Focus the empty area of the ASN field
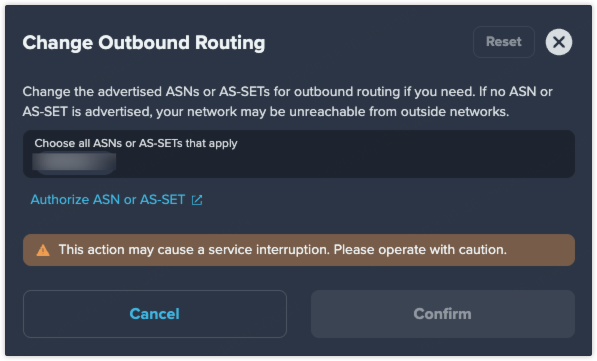 [343, 163]
